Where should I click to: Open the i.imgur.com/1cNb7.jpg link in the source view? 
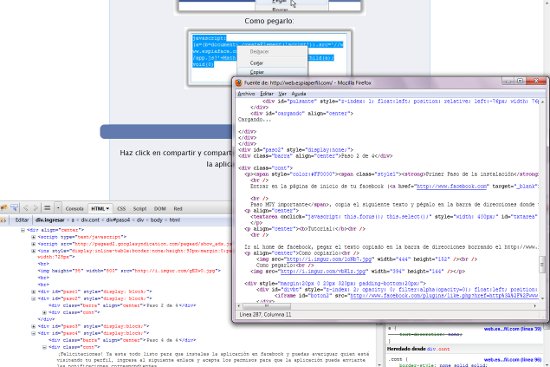(x=329, y=259)
